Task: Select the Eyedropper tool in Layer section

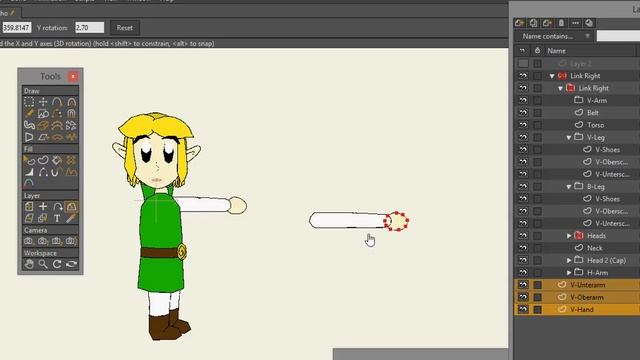Action: (71, 218)
